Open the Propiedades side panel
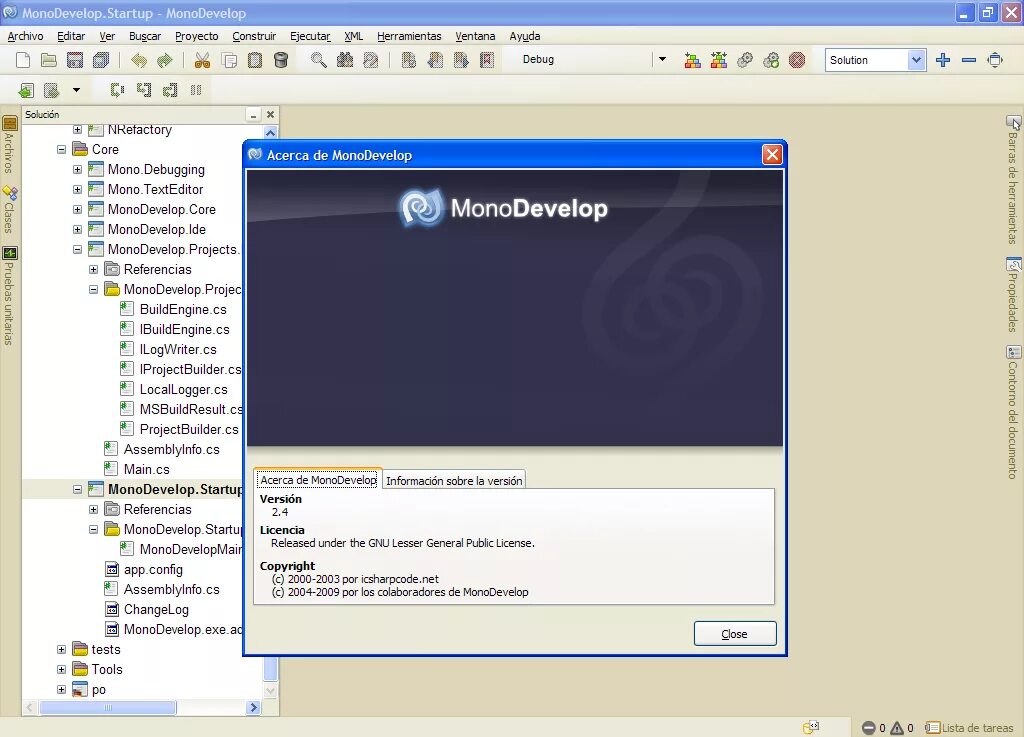This screenshot has width=1024, height=737. coord(1013,294)
